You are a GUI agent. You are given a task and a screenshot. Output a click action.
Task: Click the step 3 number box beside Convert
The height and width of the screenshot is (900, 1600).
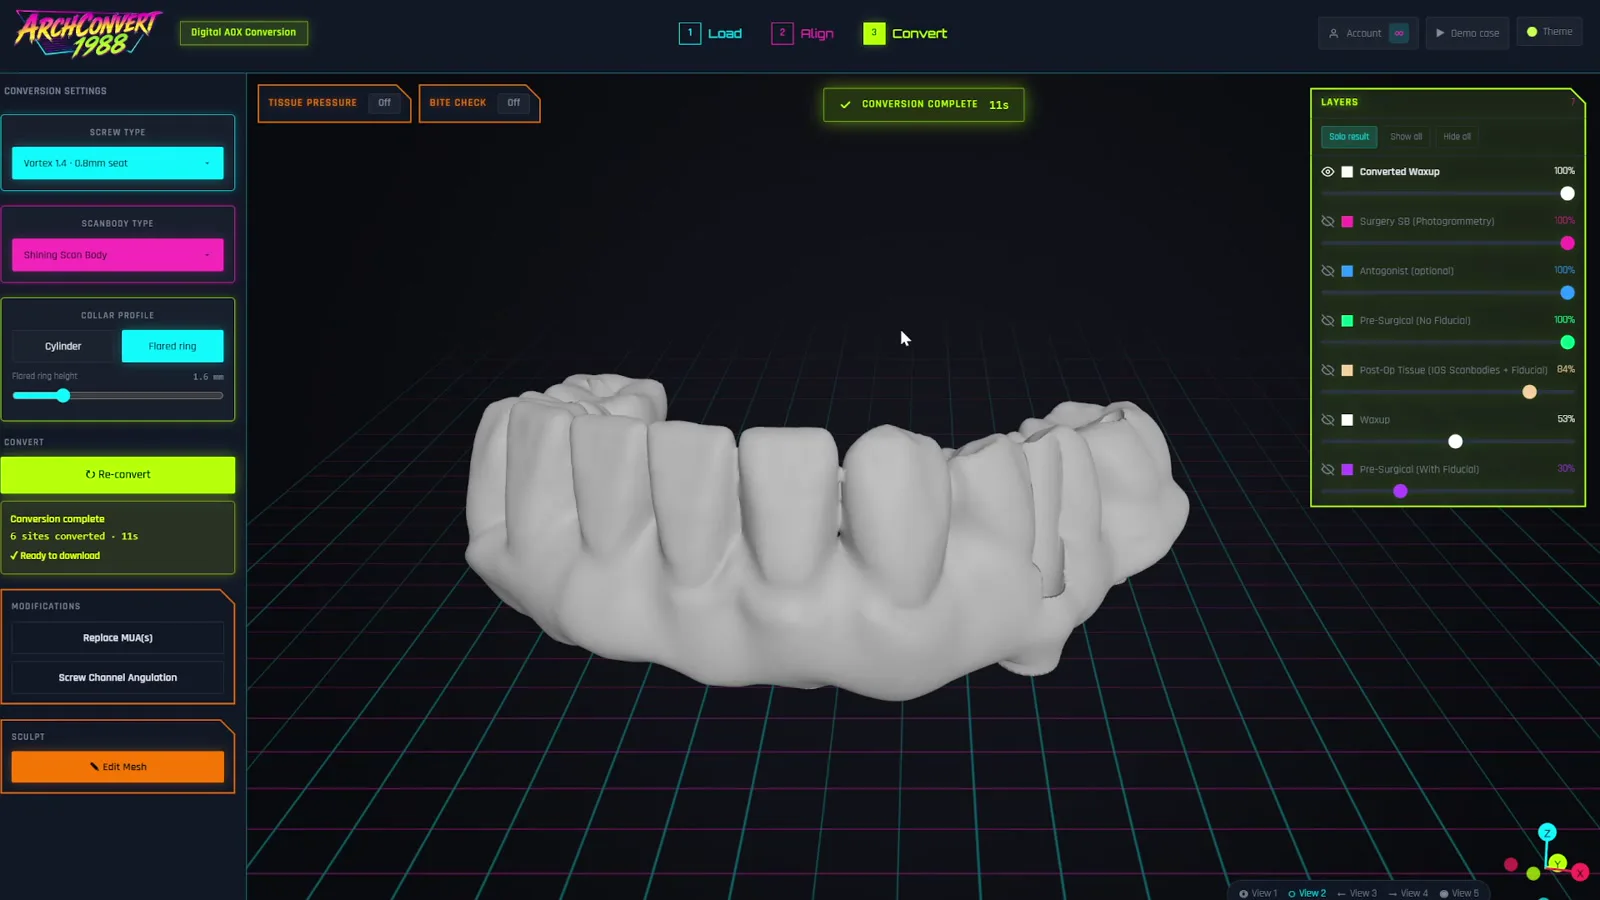pyautogui.click(x=874, y=33)
